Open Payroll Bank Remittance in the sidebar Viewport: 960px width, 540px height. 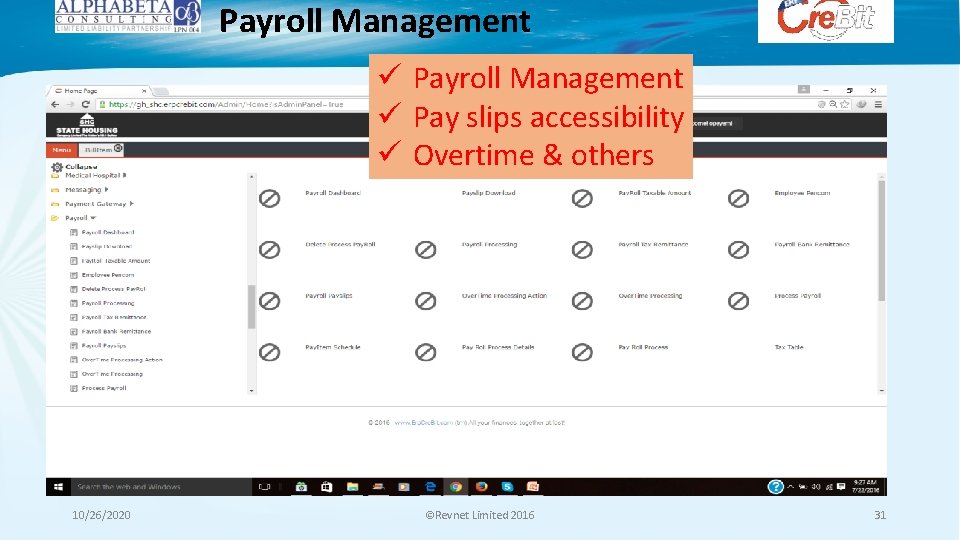pos(116,331)
